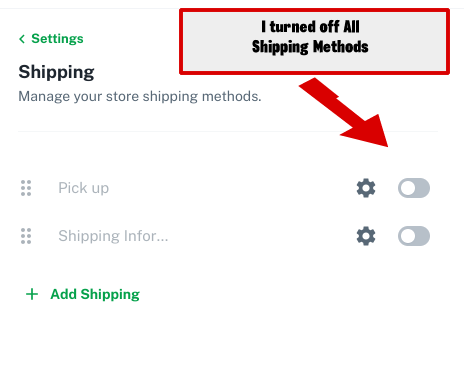Viewport: 464px width, 378px height.
Task: Open the gear settings for Shipping Infor...
Action: (366, 236)
